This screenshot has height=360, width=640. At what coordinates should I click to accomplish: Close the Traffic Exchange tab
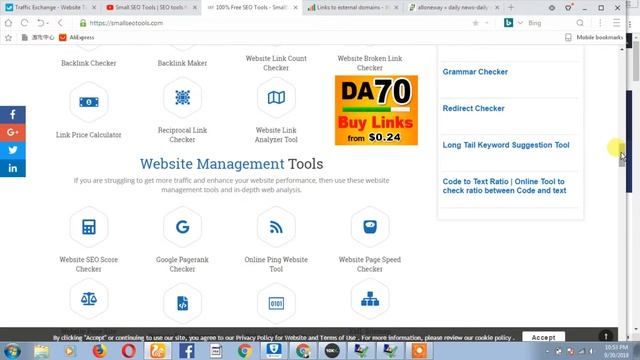click(x=94, y=7)
